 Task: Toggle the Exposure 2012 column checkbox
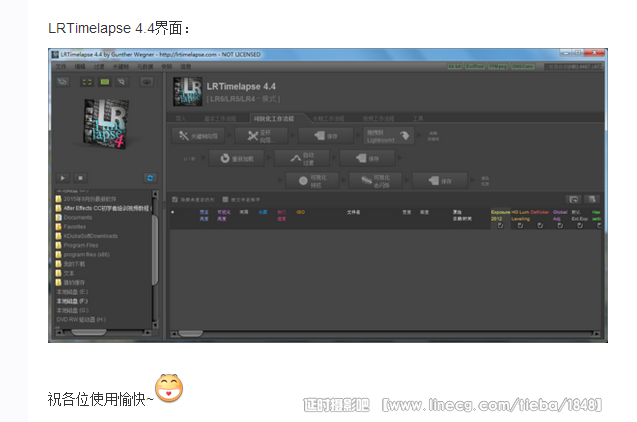point(500,225)
